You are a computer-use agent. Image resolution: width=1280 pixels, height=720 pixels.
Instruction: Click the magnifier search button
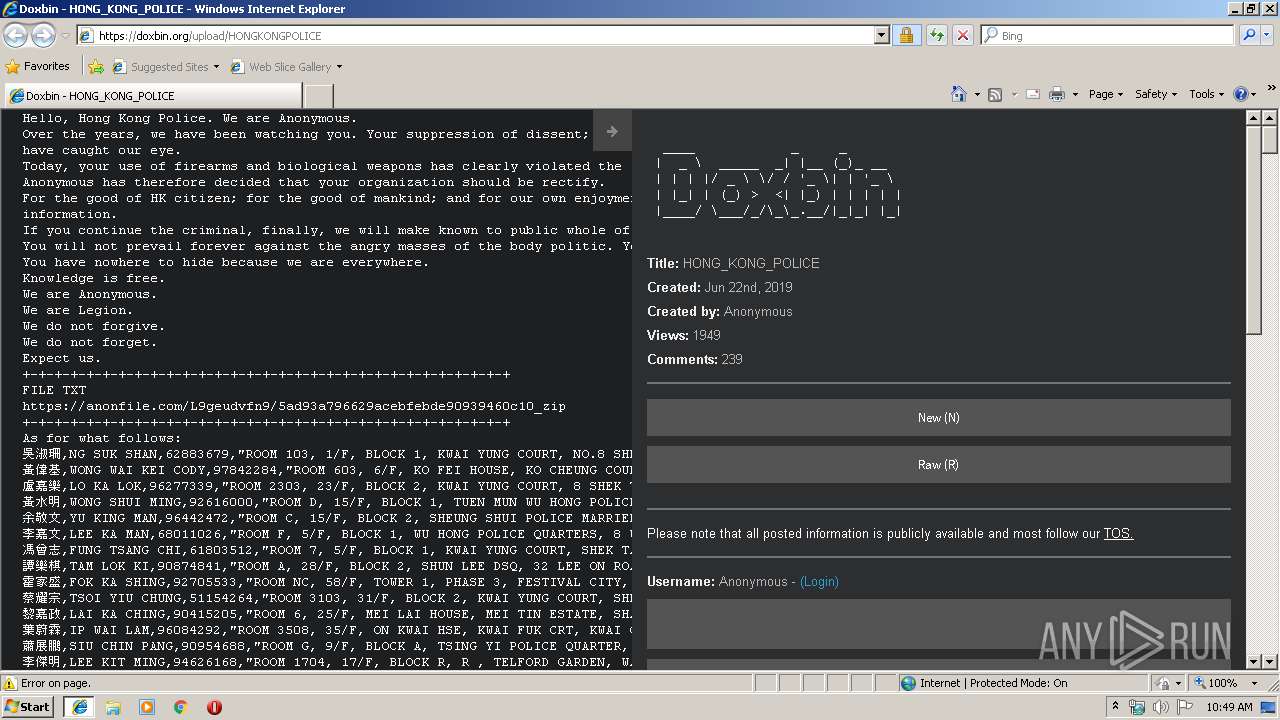[x=1249, y=35]
